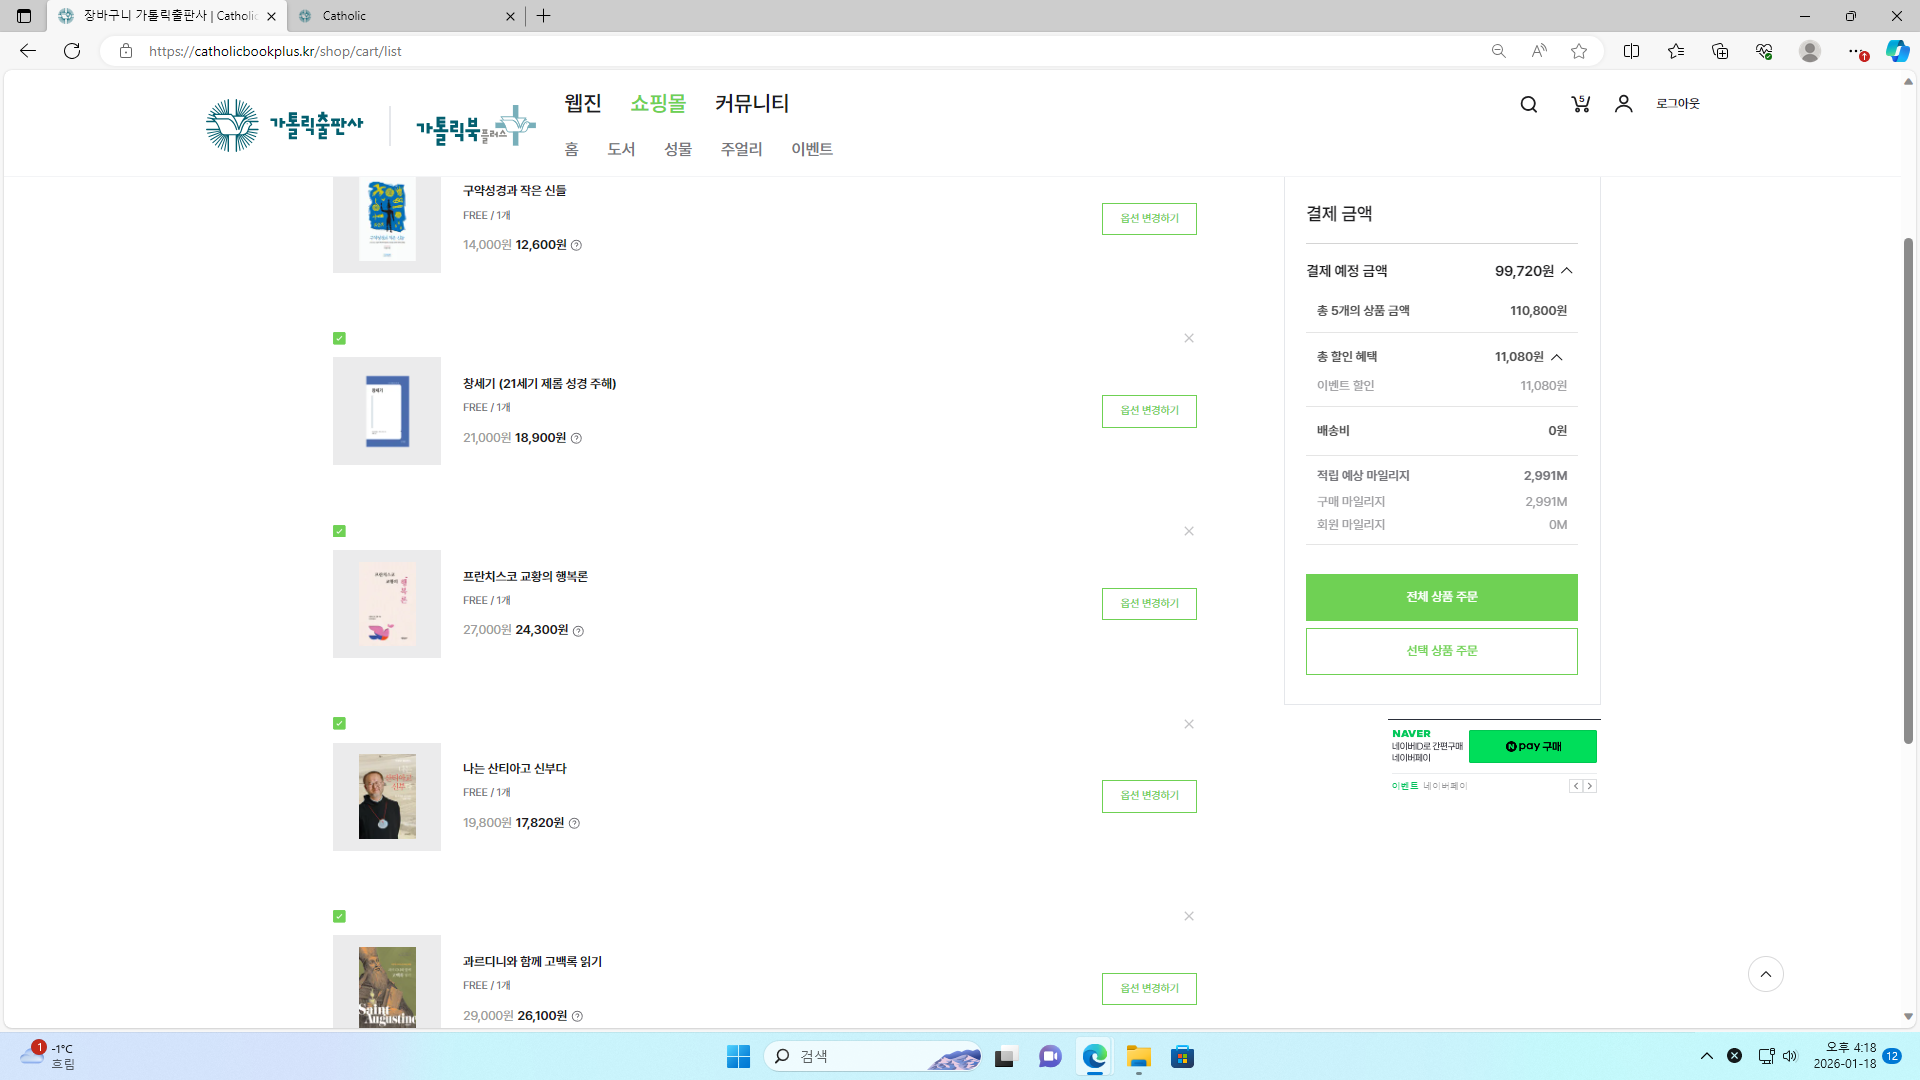Show hidden system tray icons
The width and height of the screenshot is (1920, 1080).
coord(1706,1056)
